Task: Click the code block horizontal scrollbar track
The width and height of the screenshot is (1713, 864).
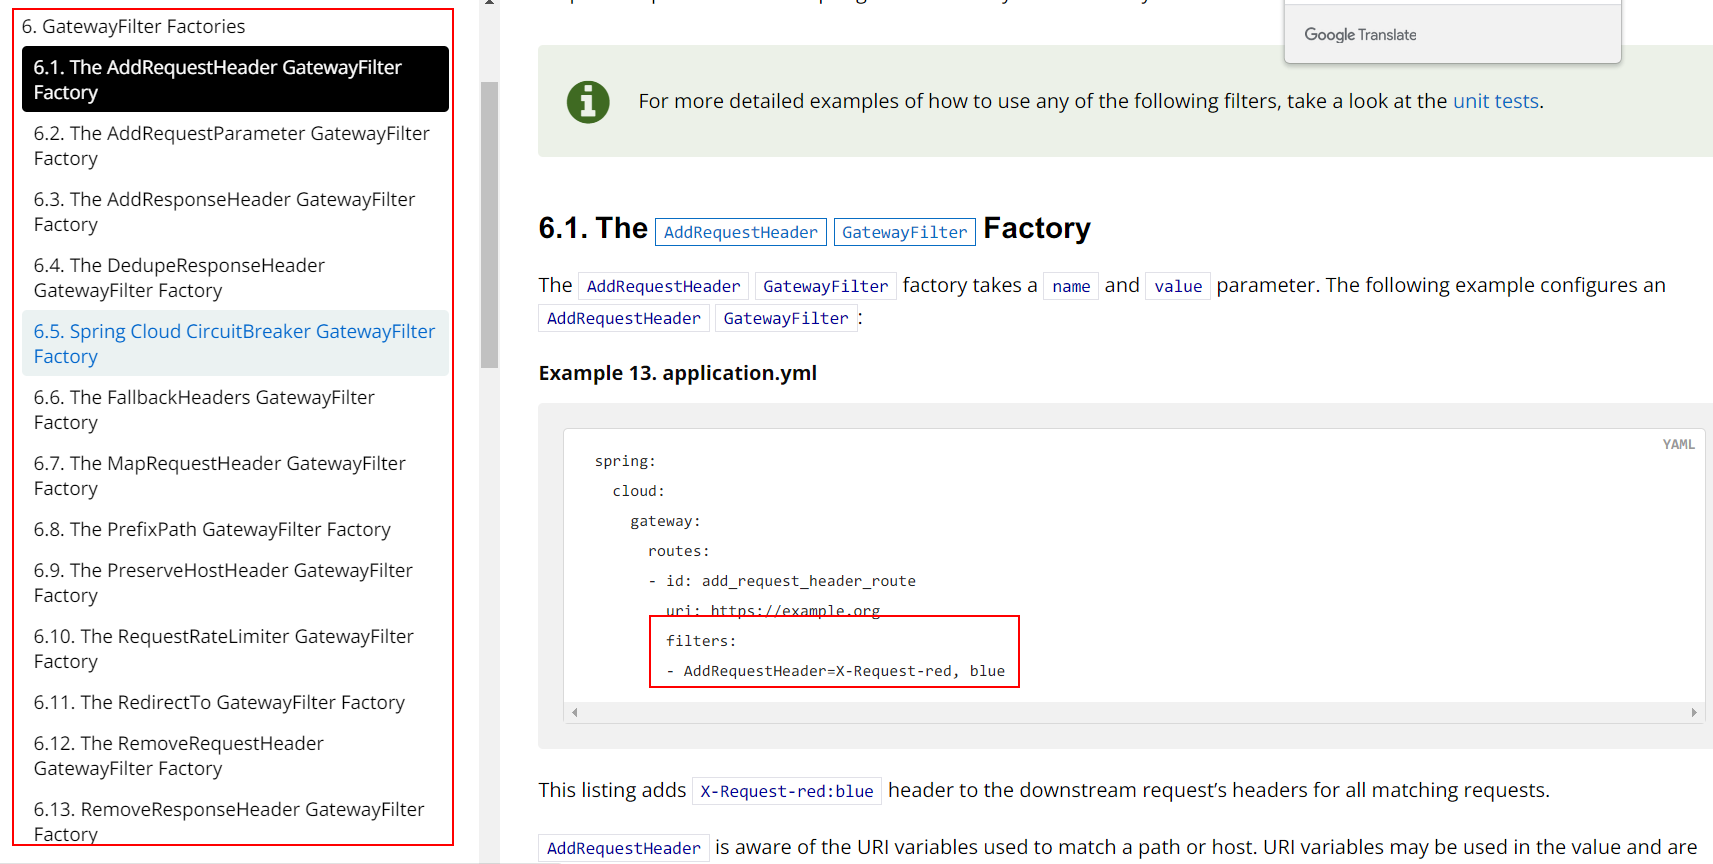Action: tap(1134, 712)
